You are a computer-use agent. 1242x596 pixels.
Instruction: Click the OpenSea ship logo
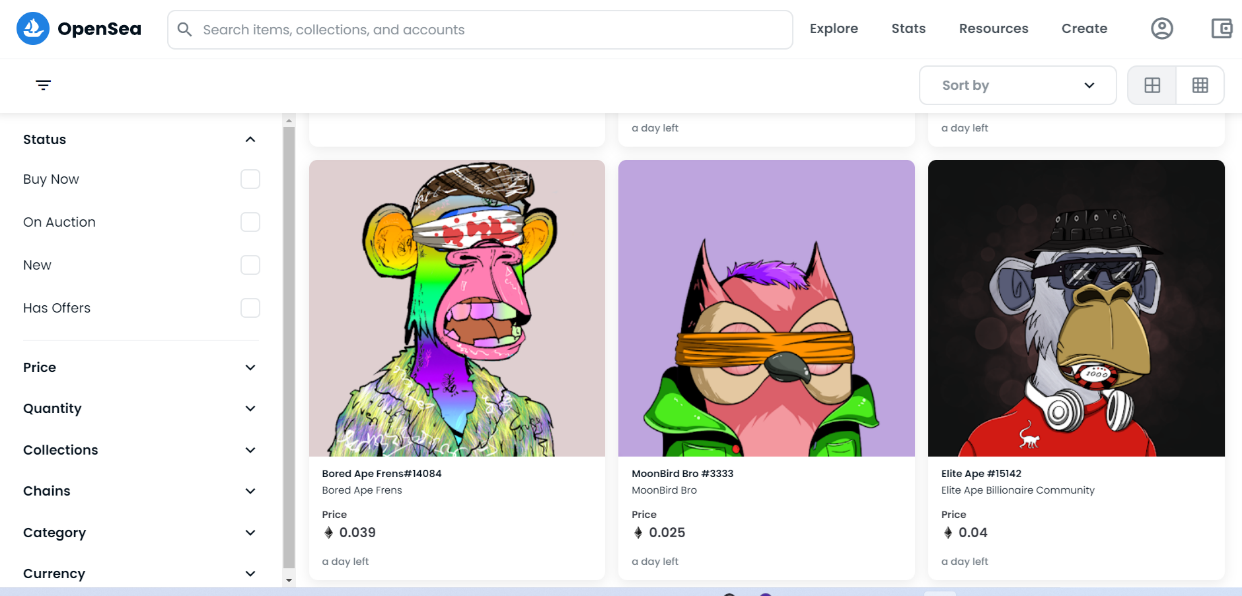33,29
